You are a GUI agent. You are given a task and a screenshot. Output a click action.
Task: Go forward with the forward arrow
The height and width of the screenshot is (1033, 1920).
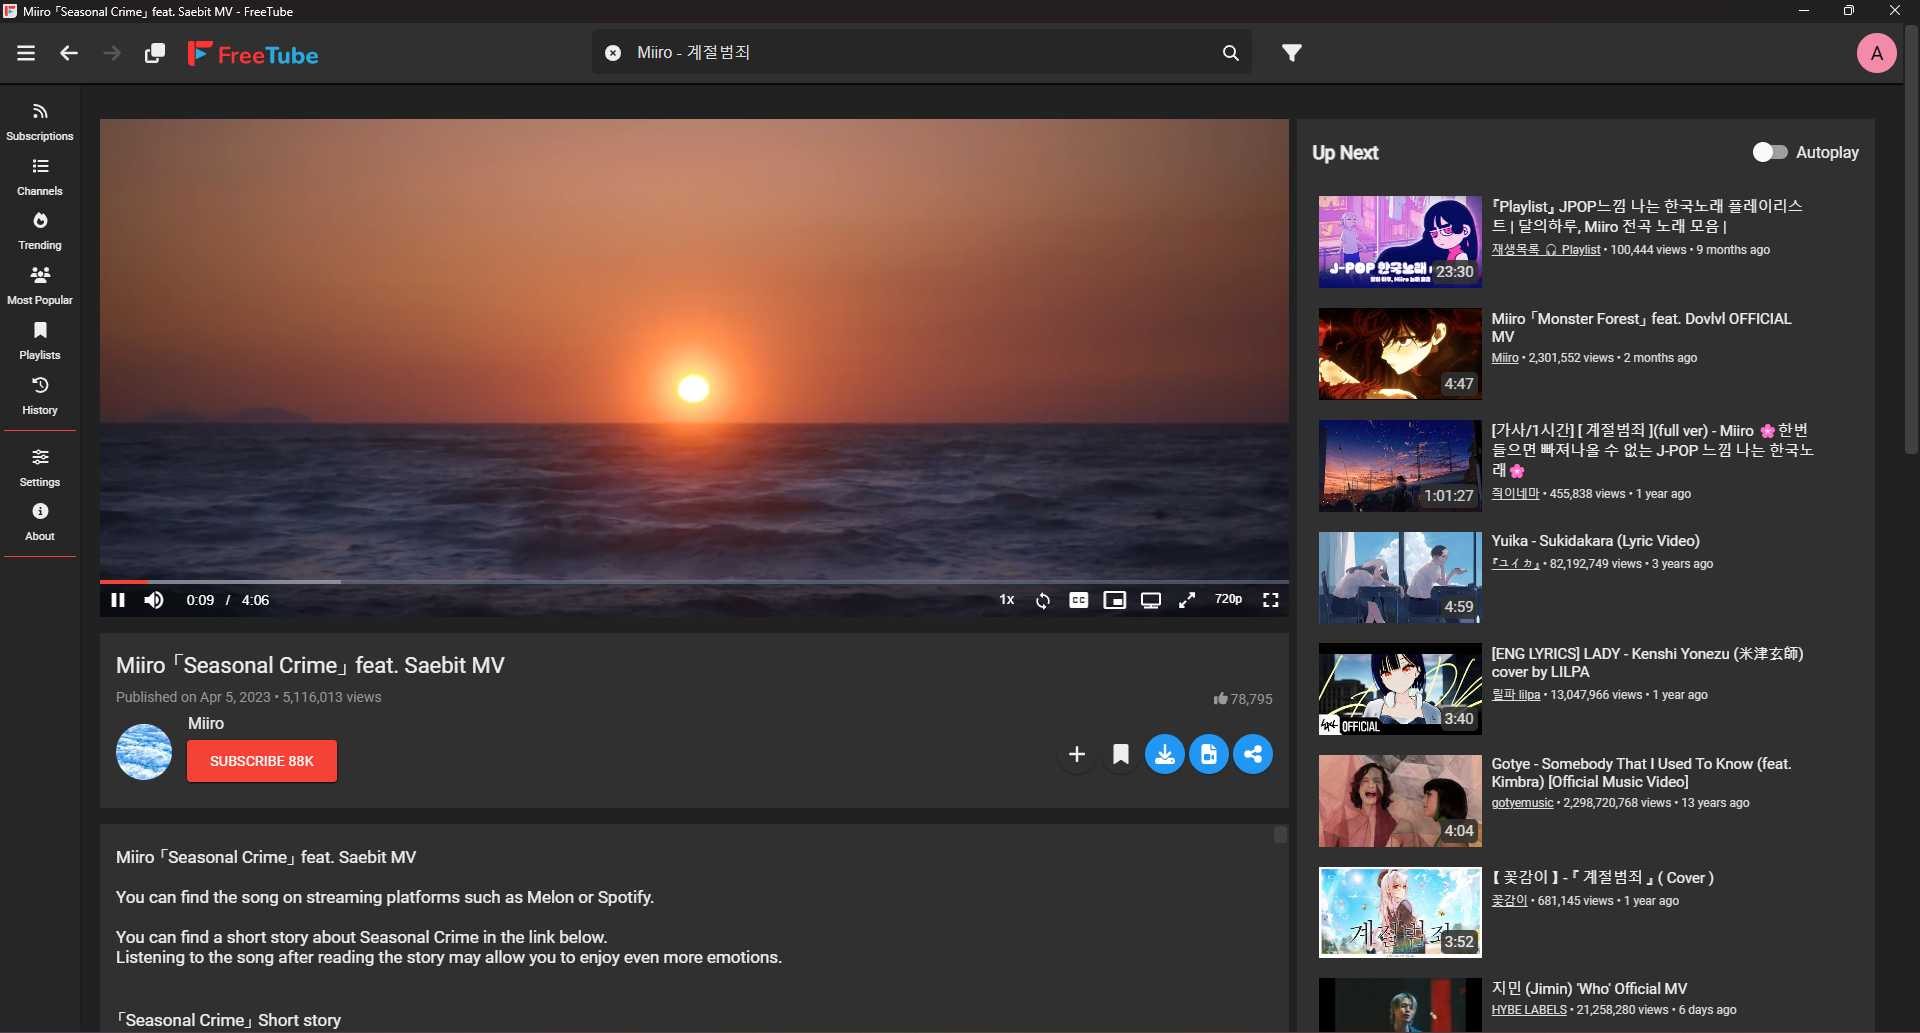click(x=112, y=53)
